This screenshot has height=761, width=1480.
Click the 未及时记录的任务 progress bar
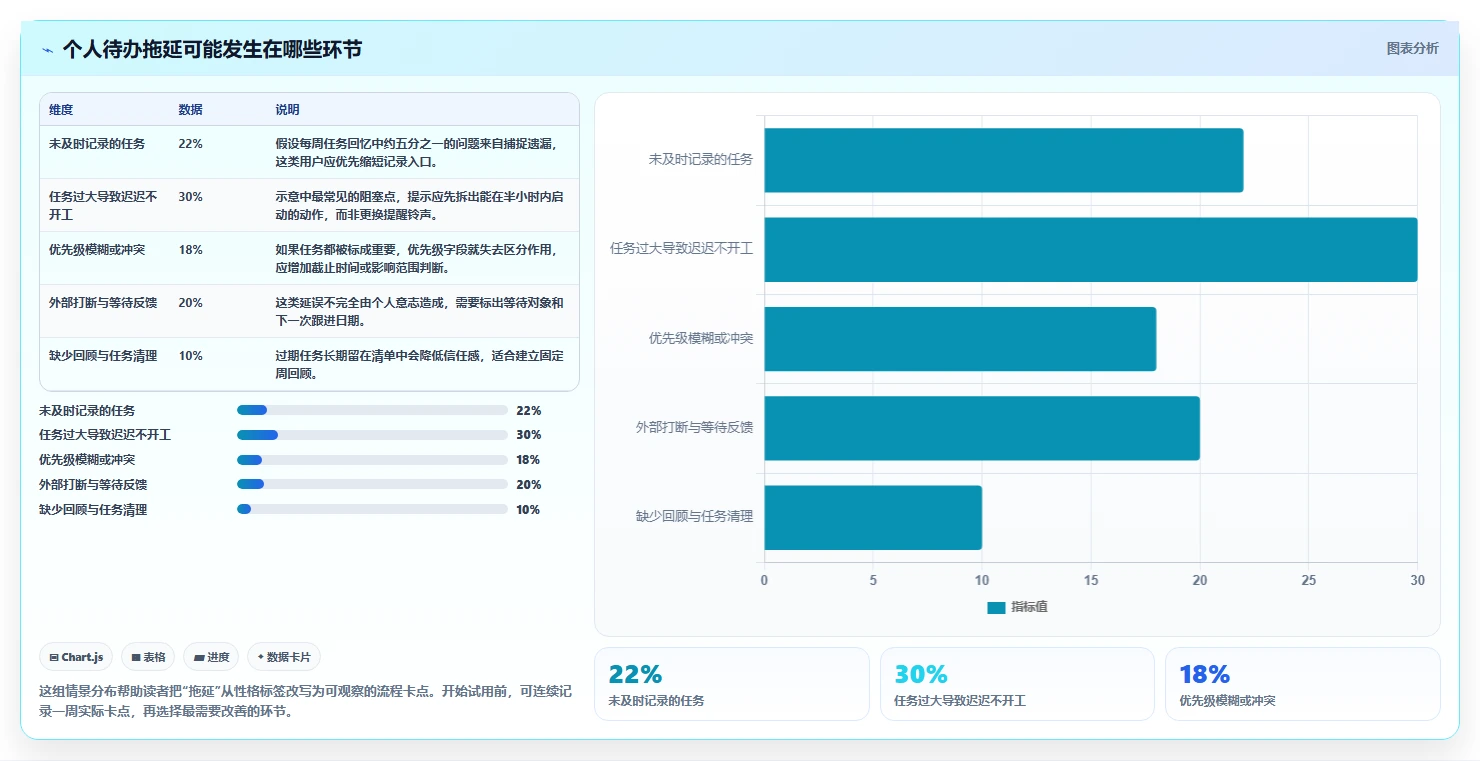372,410
